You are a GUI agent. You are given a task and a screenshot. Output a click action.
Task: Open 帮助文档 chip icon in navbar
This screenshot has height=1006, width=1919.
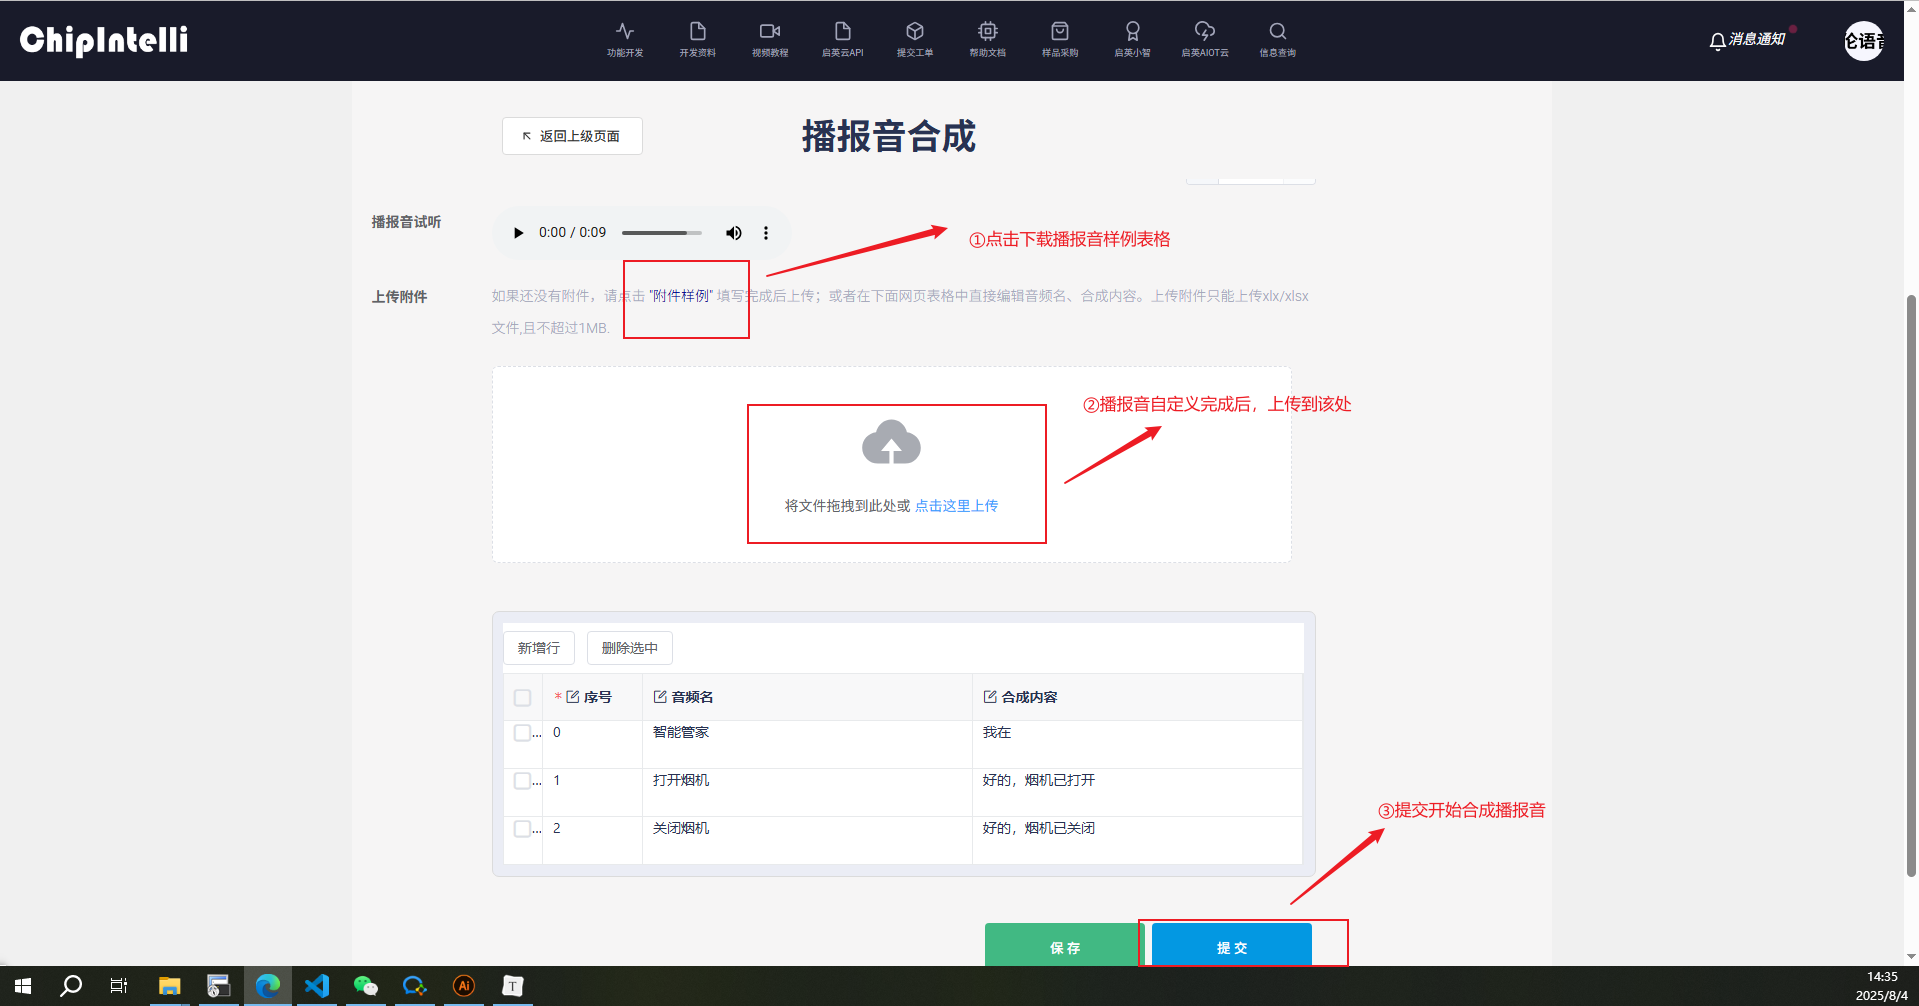pos(987,39)
